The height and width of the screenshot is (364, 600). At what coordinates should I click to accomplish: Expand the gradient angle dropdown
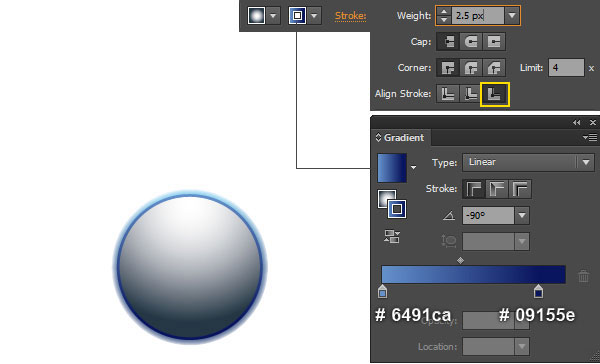click(x=522, y=215)
